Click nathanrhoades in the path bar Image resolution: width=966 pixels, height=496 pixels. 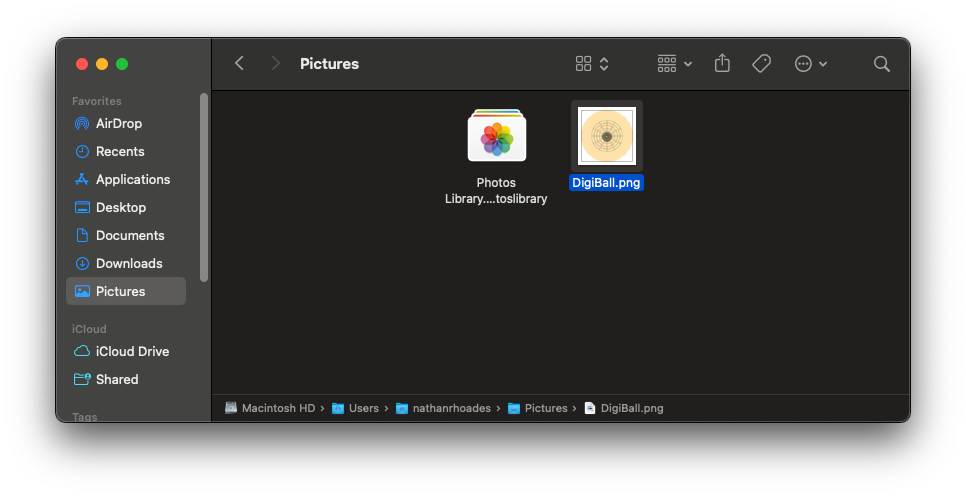452,408
